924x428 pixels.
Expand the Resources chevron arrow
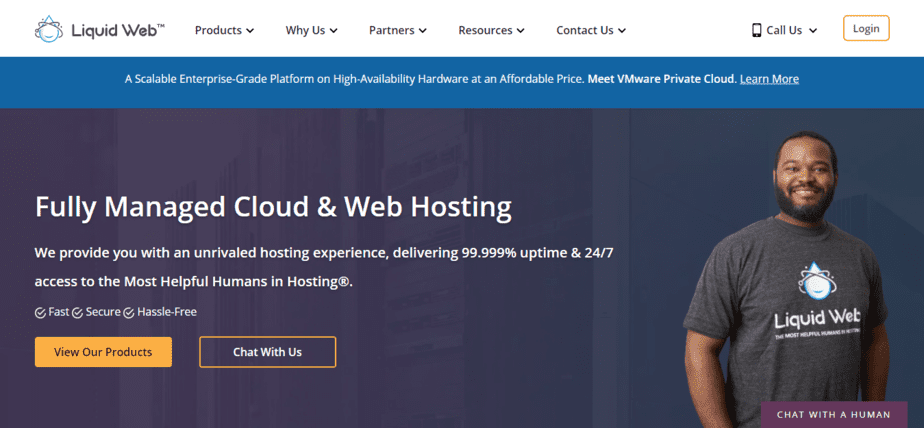coord(520,31)
